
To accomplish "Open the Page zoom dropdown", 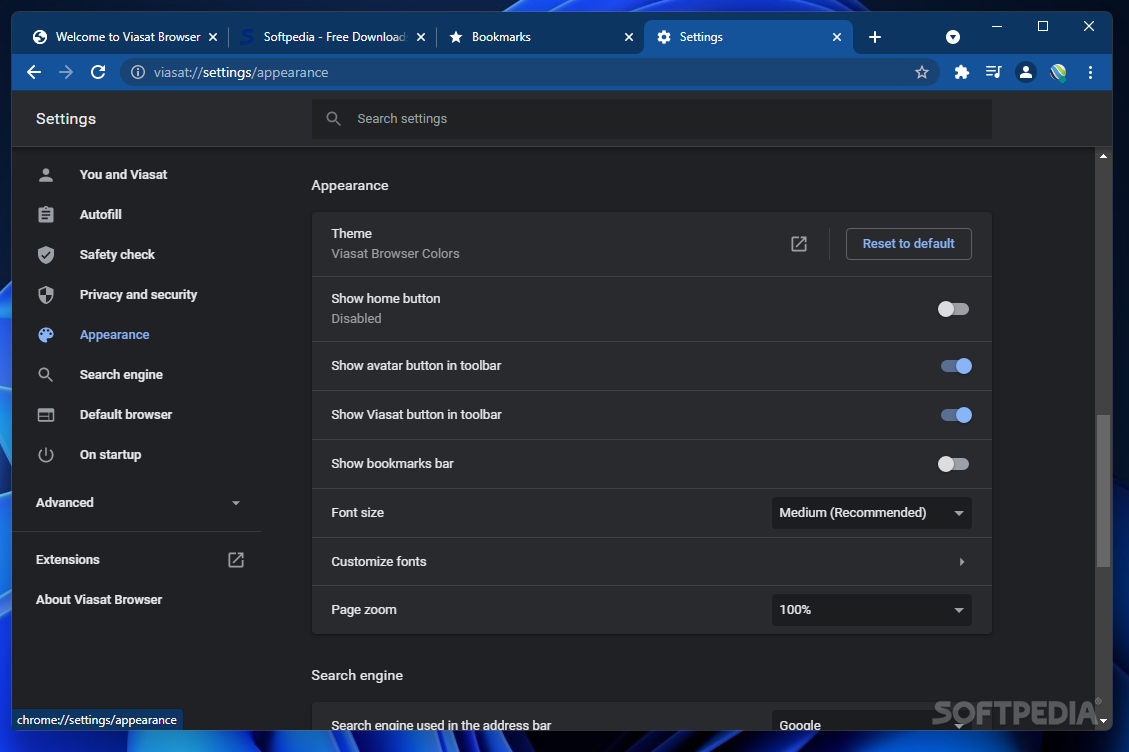I will (871, 609).
